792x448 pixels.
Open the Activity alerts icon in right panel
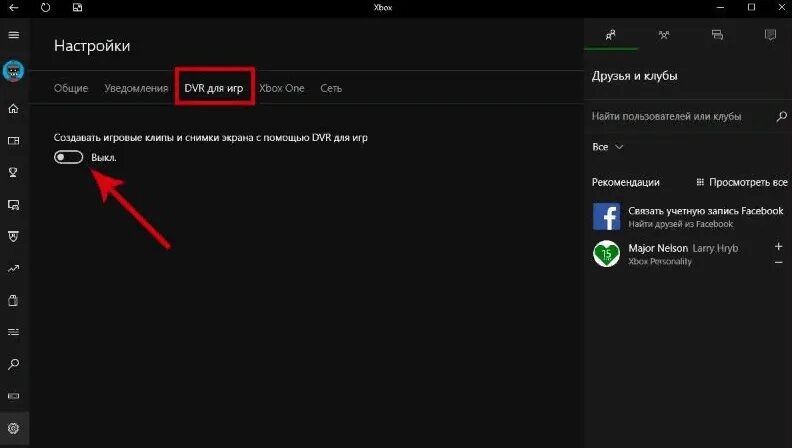tap(770, 35)
